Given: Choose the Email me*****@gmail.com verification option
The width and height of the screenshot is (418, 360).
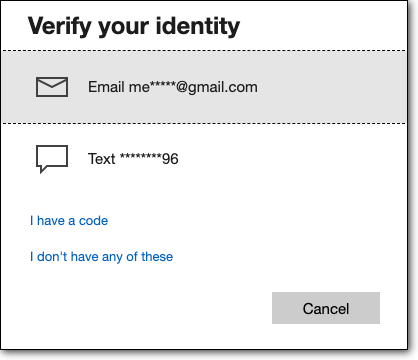Looking at the screenshot, I should (x=204, y=87).
